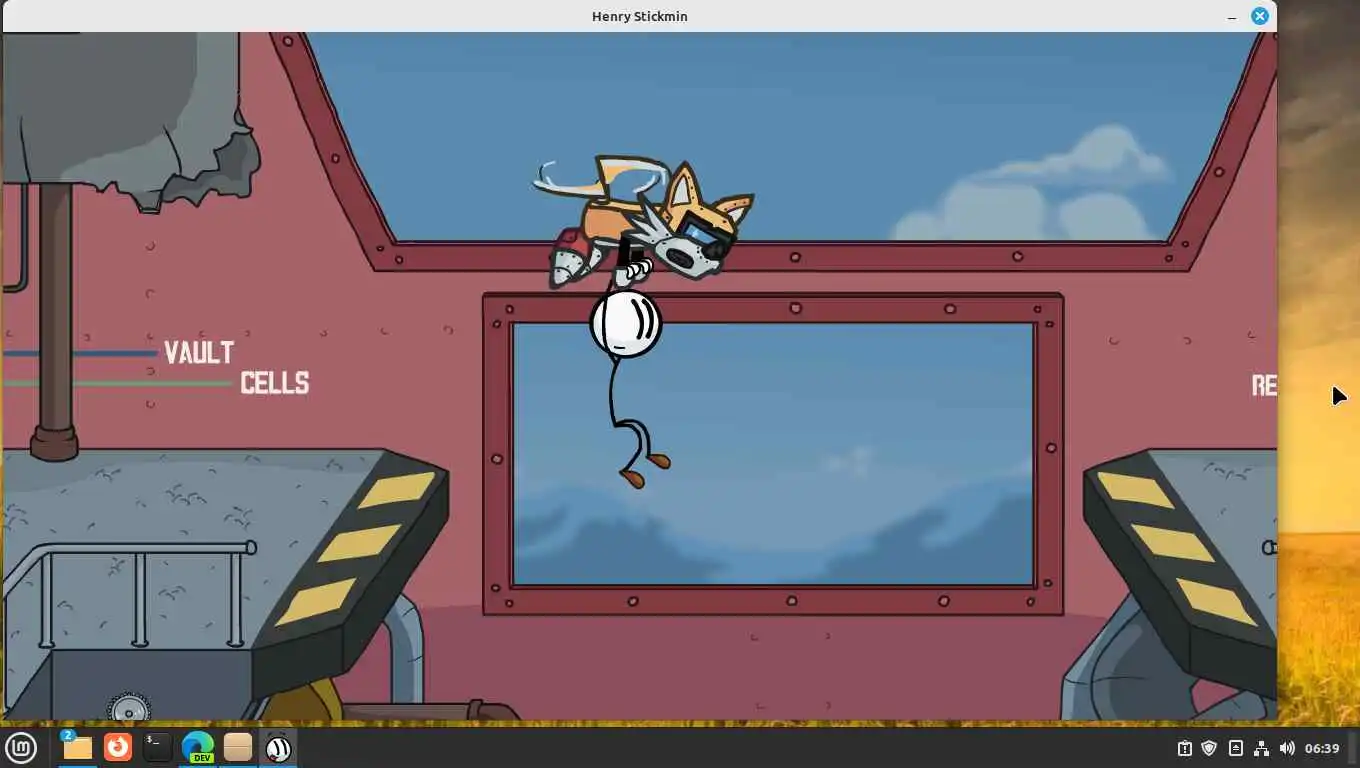The width and height of the screenshot is (1360, 768).
Task: Click the CELLS direction sign
Action: point(275,383)
